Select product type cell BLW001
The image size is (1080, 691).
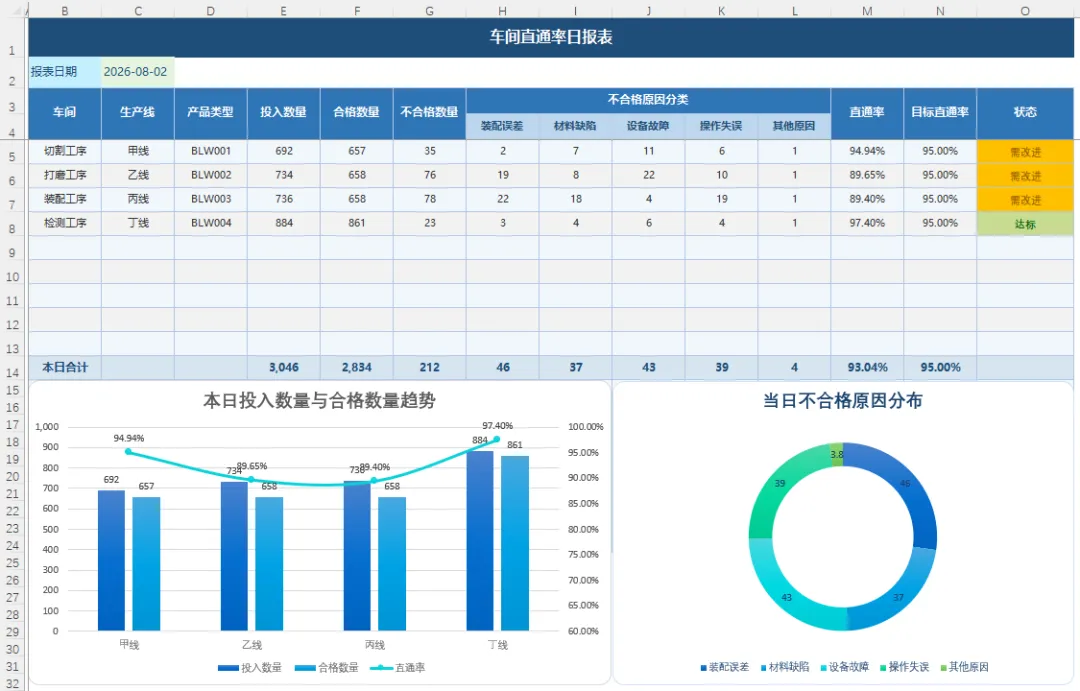click(x=211, y=152)
